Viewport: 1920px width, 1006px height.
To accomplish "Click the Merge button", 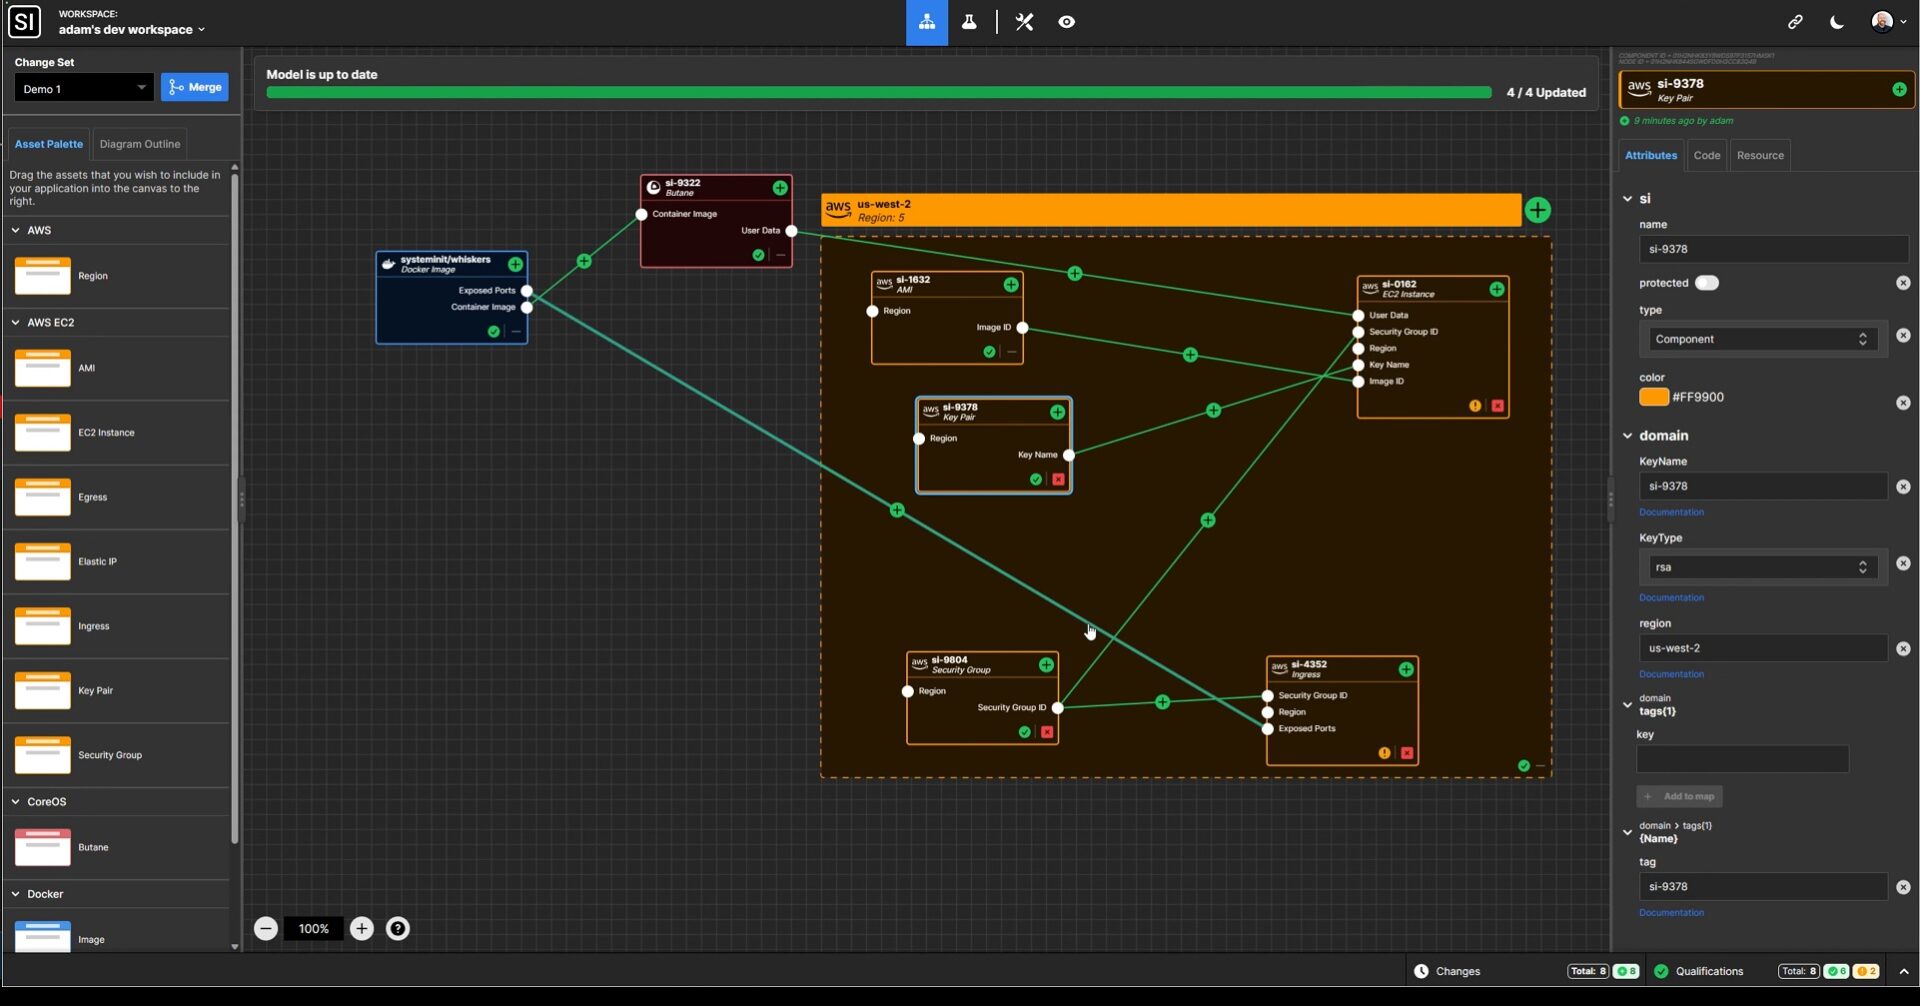I will 194,87.
